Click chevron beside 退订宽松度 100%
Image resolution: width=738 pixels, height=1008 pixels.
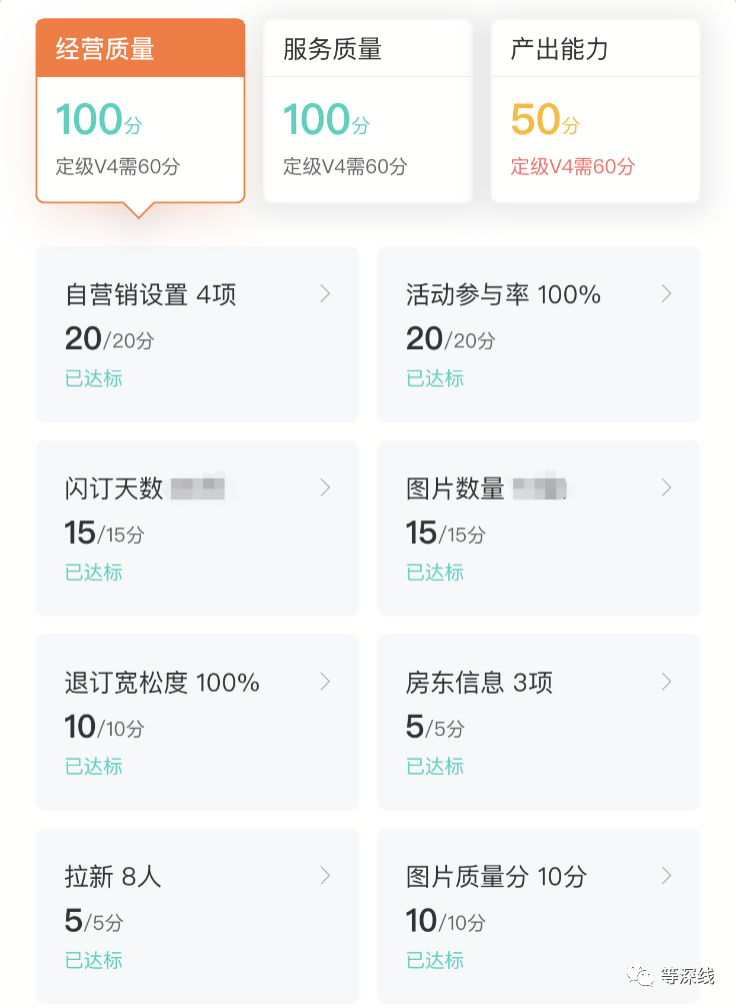(325, 682)
